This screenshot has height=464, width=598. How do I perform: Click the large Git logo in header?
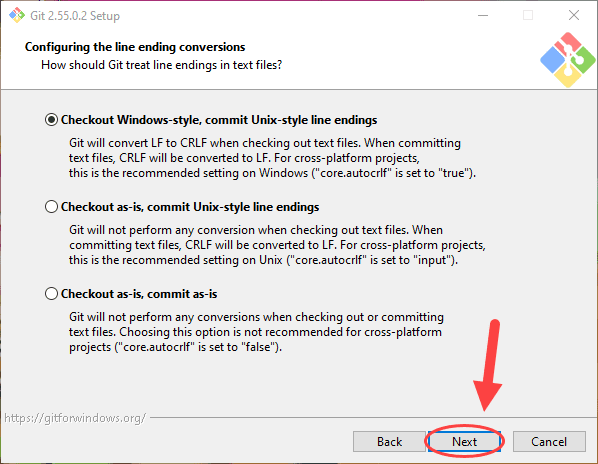pyautogui.click(x=567, y=60)
